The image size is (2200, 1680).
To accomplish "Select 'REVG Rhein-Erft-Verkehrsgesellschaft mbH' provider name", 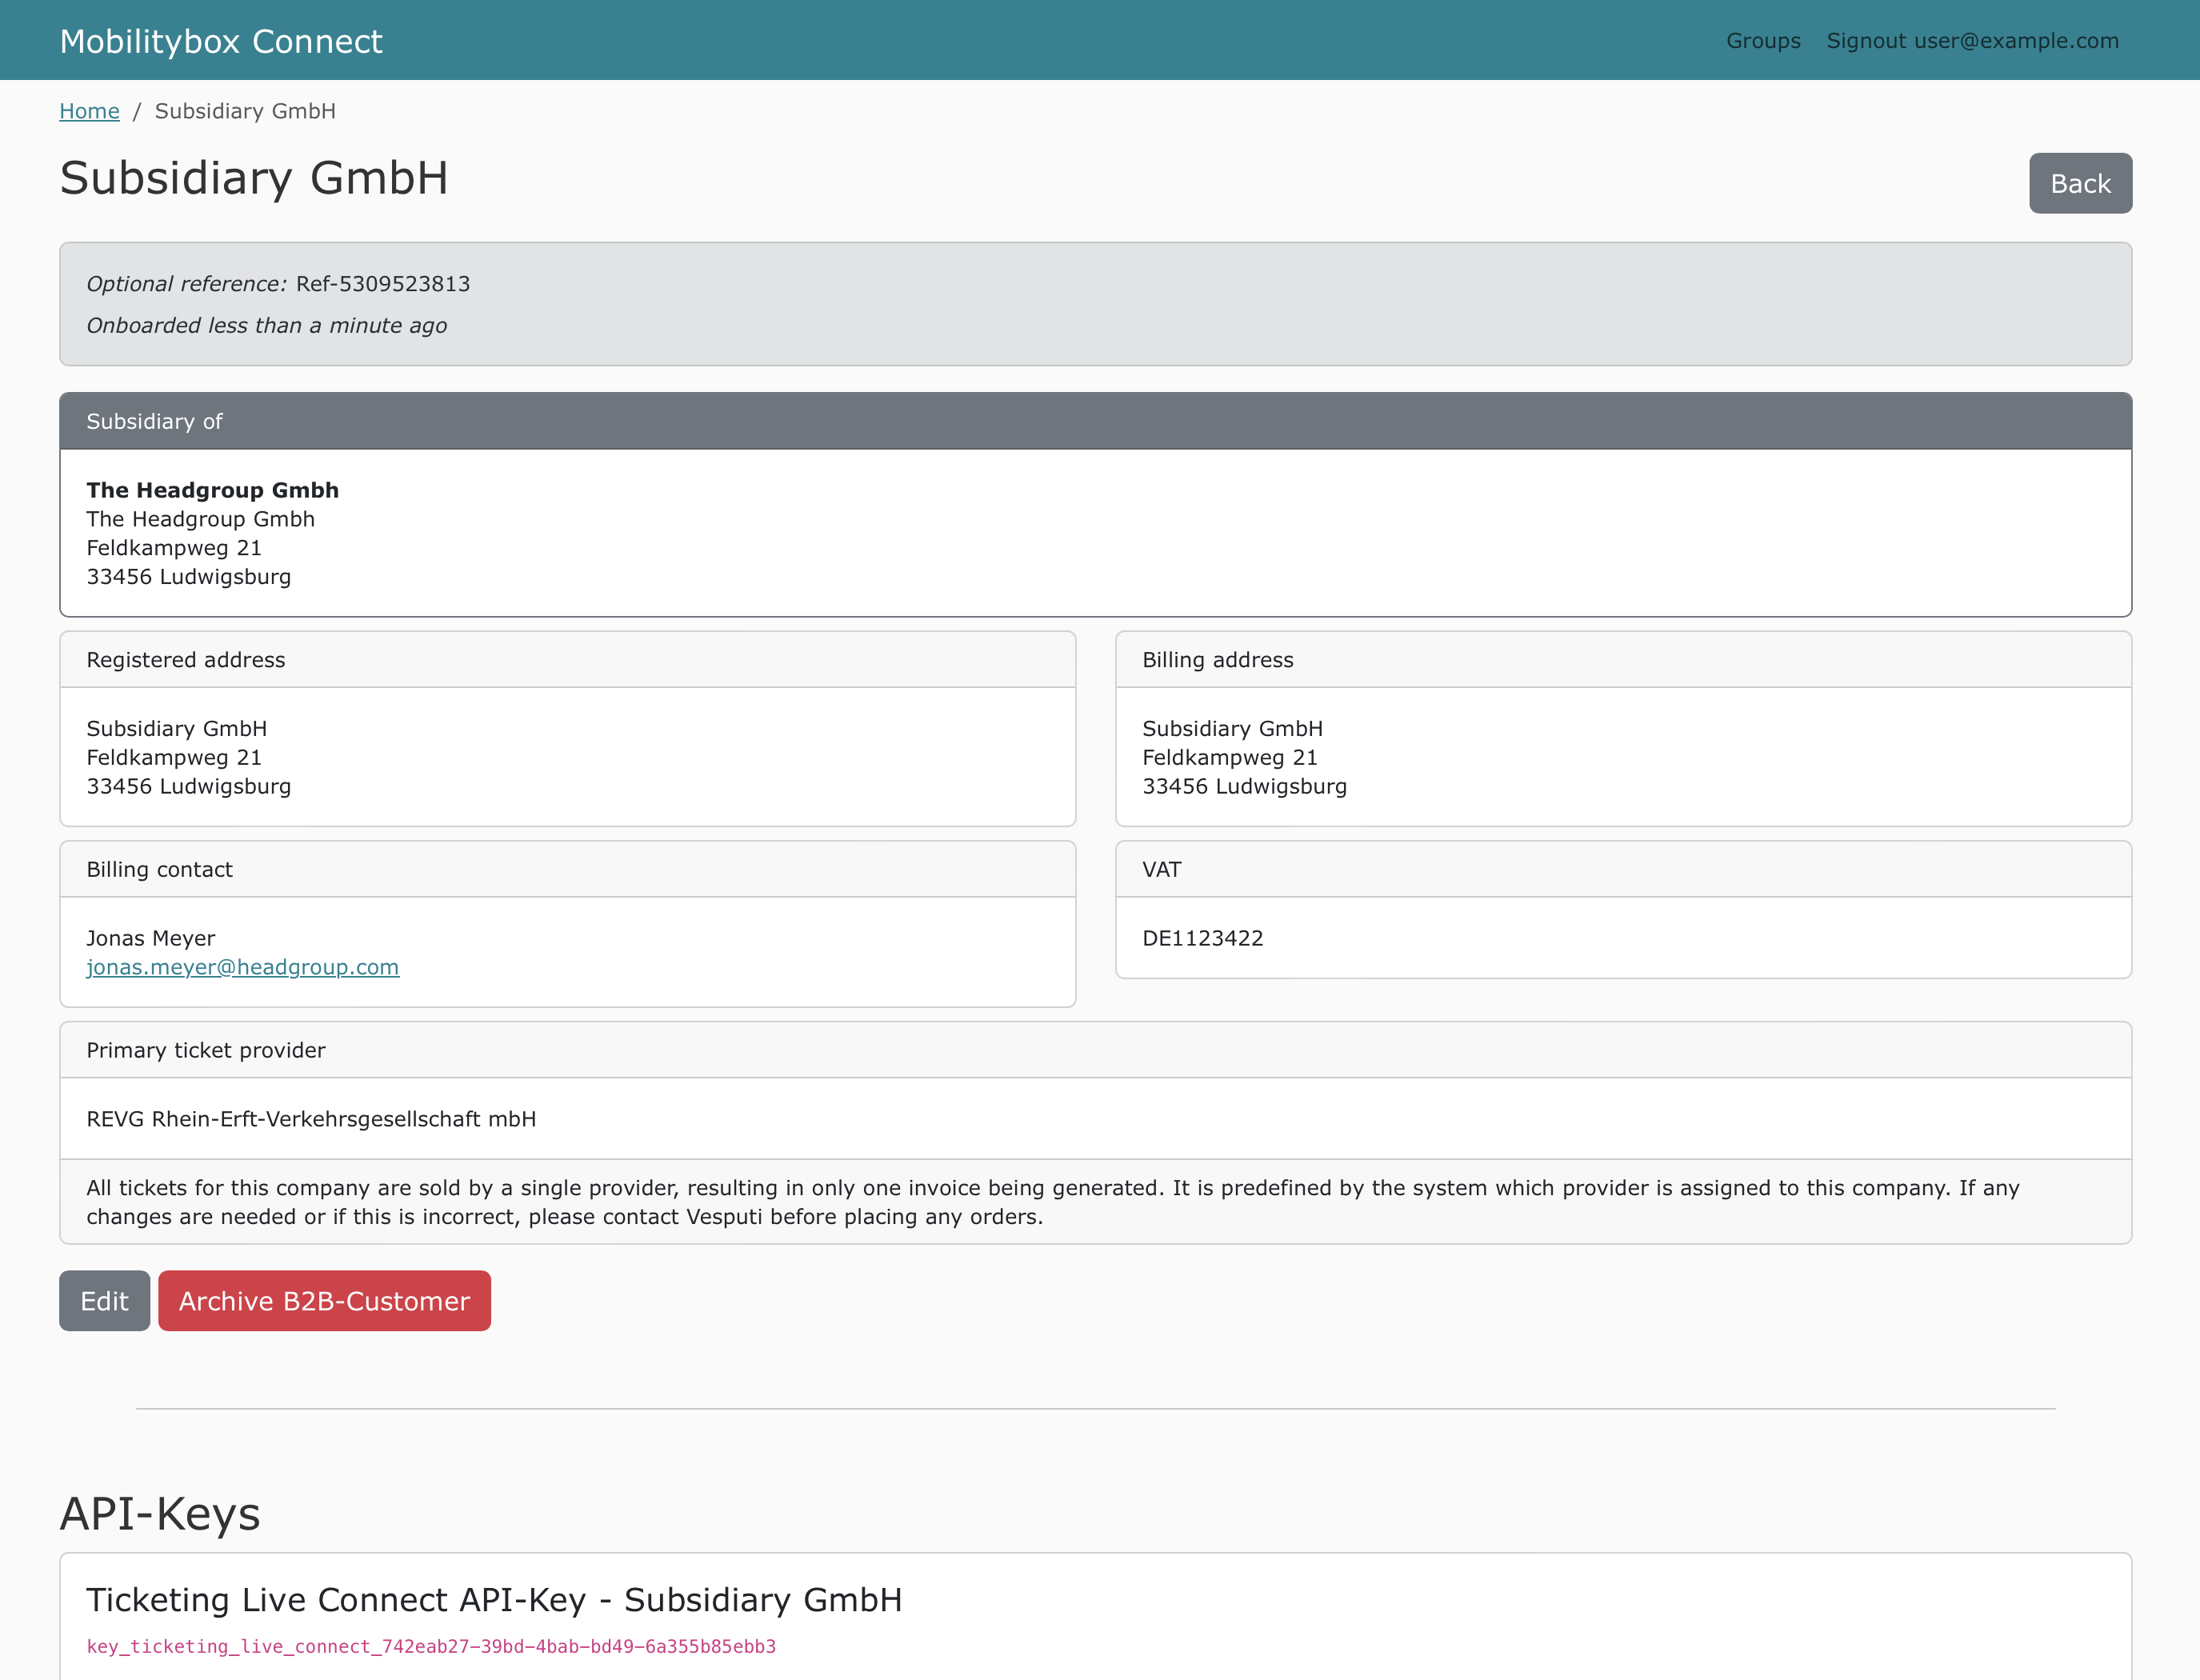I will point(311,1119).
